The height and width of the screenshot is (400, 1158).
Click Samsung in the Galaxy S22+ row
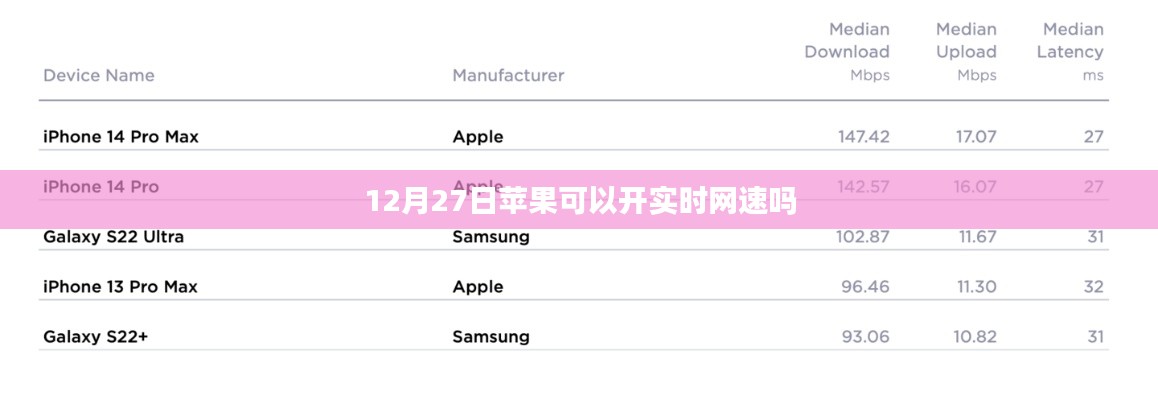pyautogui.click(x=491, y=337)
